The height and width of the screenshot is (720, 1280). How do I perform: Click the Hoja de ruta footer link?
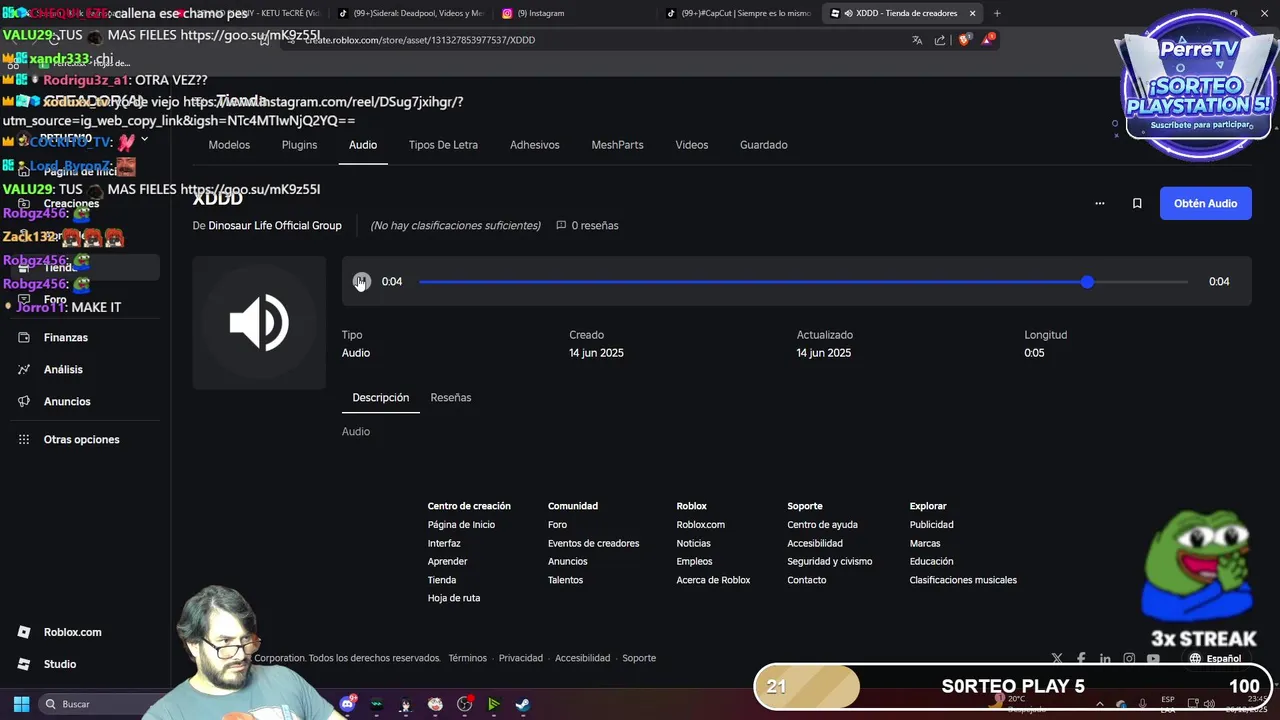click(x=454, y=599)
